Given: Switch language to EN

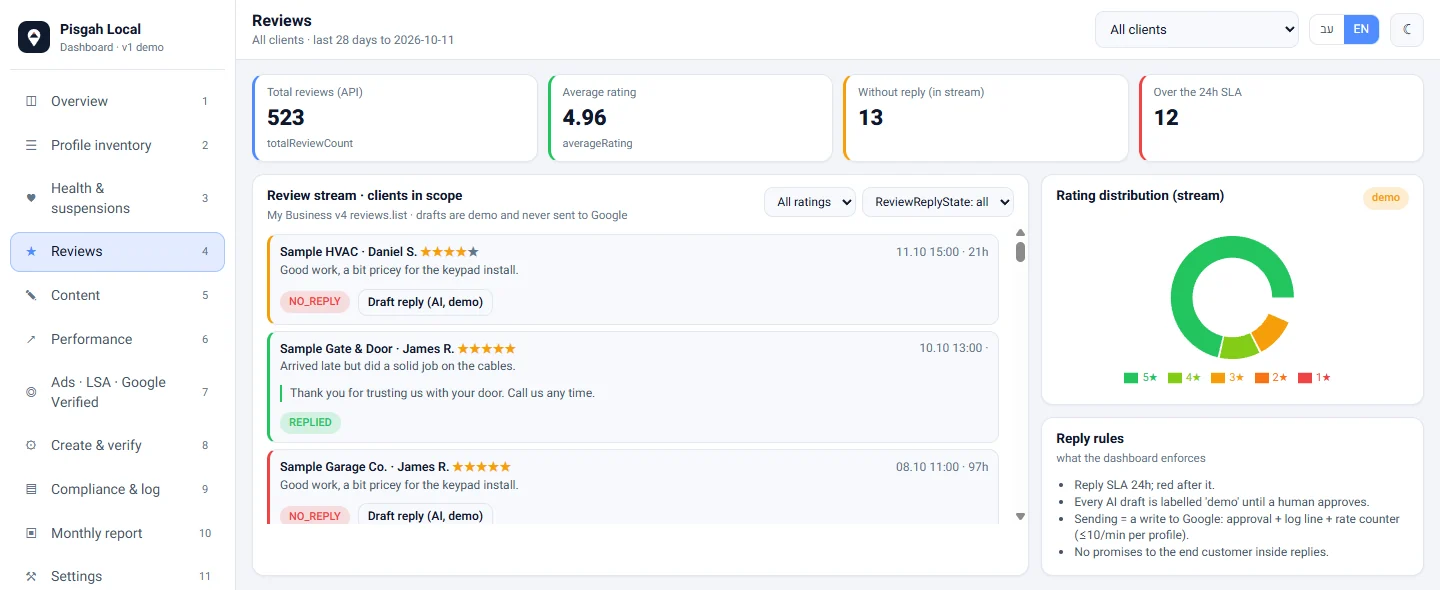Looking at the screenshot, I should (x=1361, y=29).
